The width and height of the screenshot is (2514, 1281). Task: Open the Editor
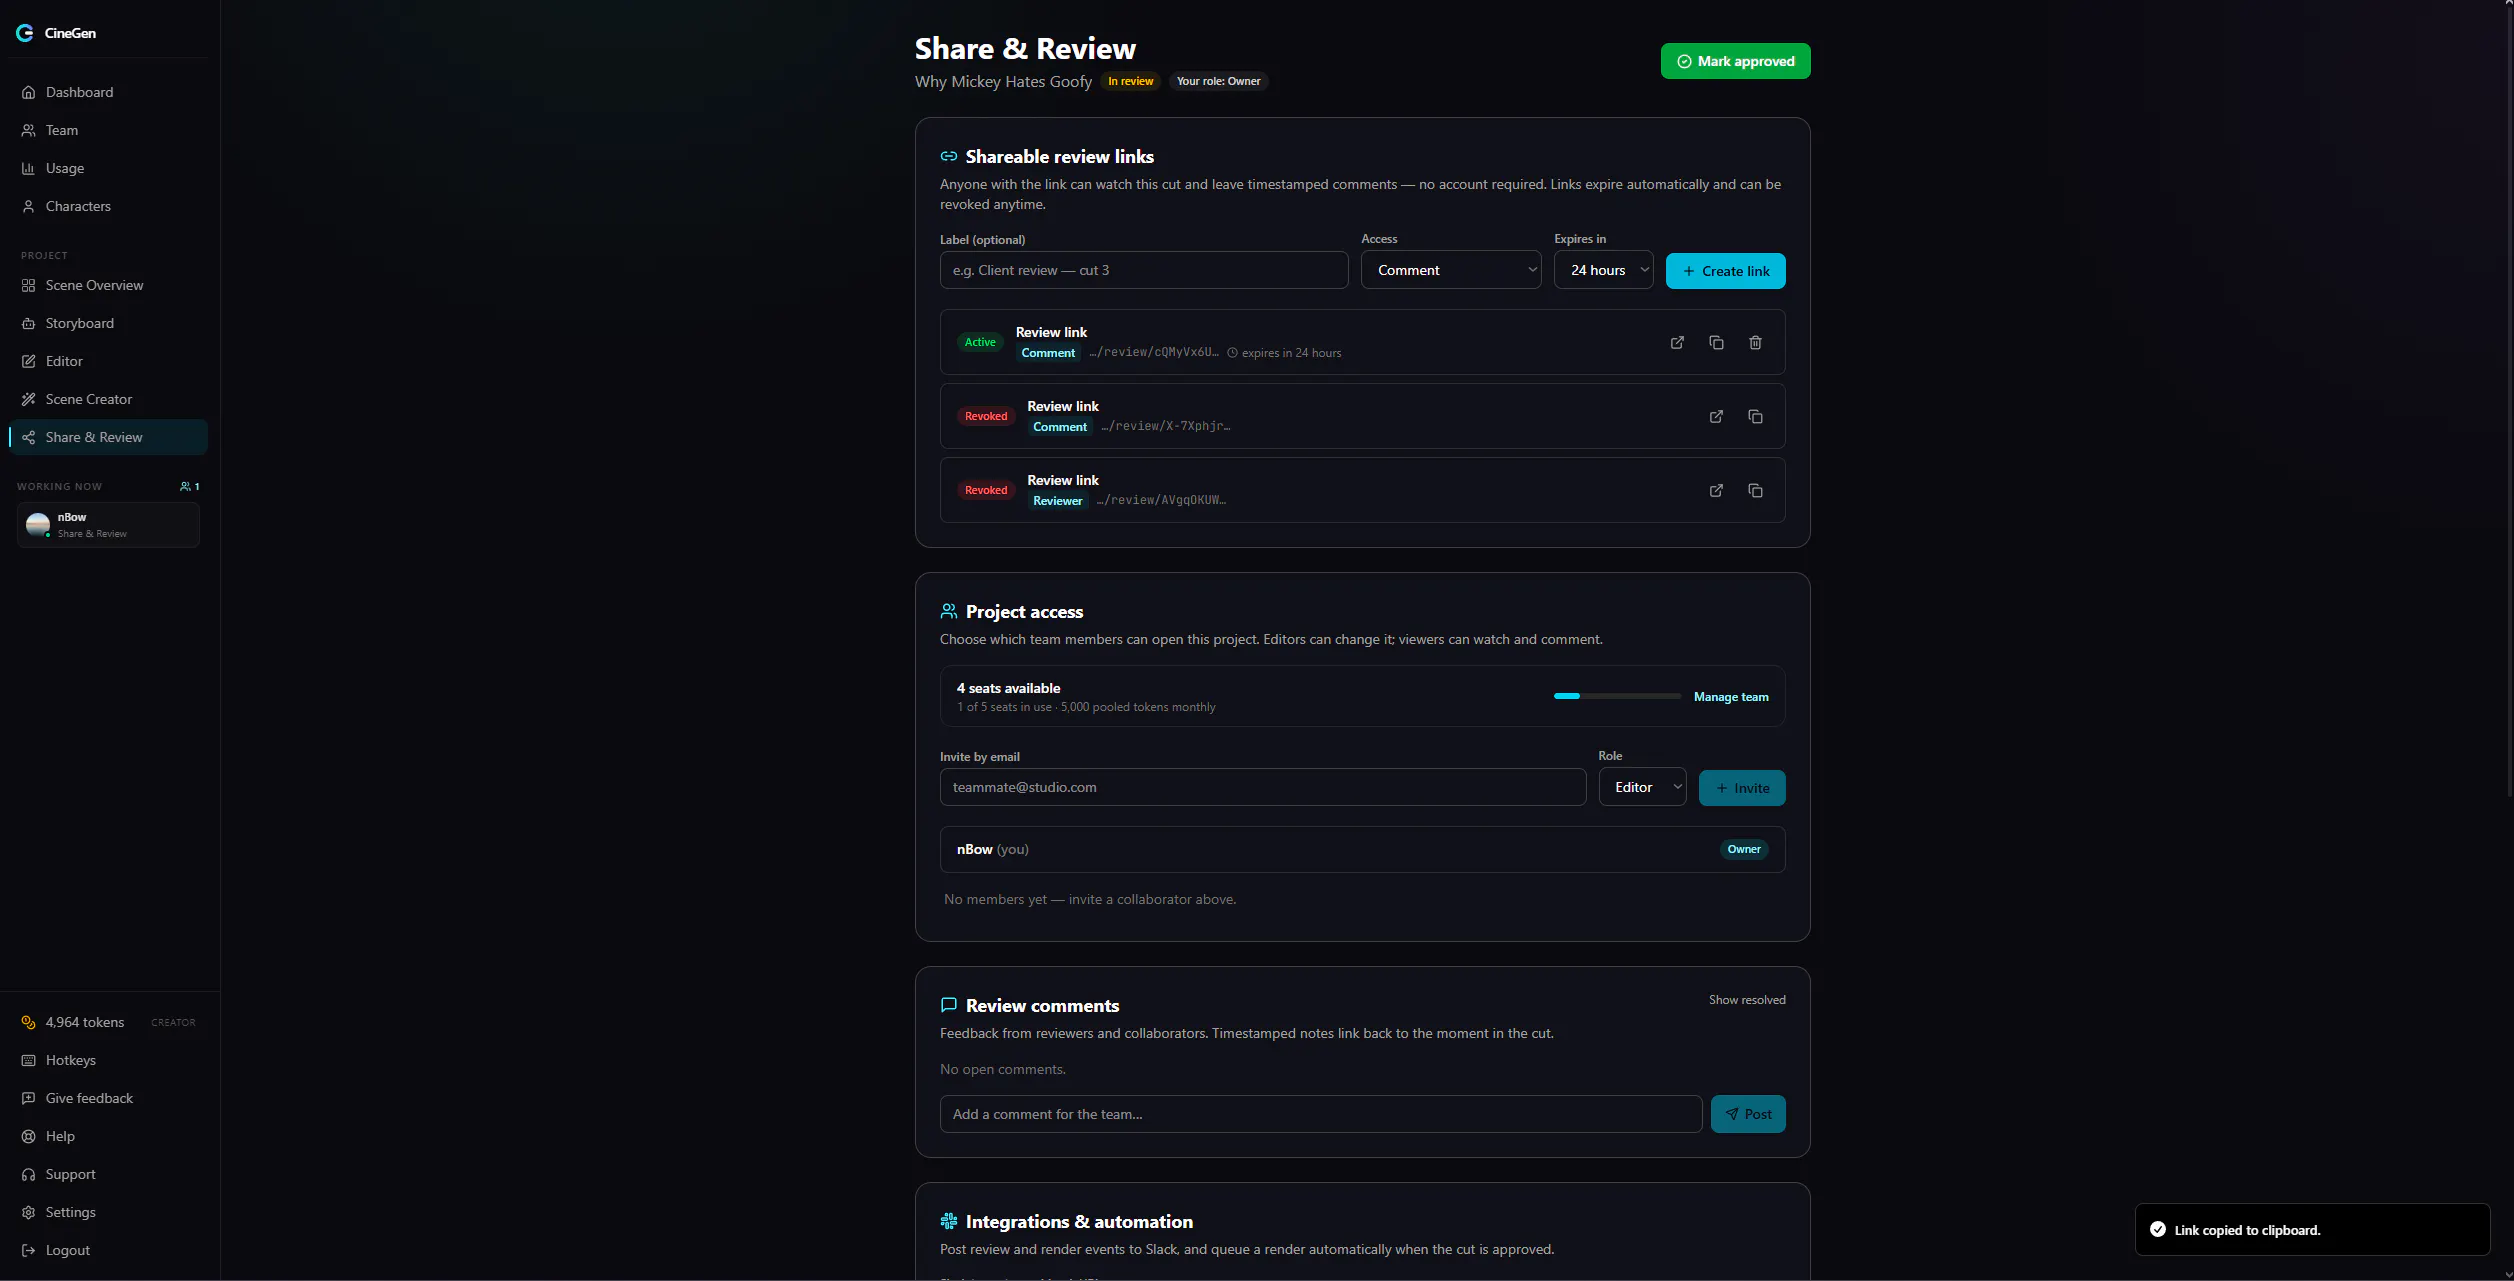click(x=108, y=361)
